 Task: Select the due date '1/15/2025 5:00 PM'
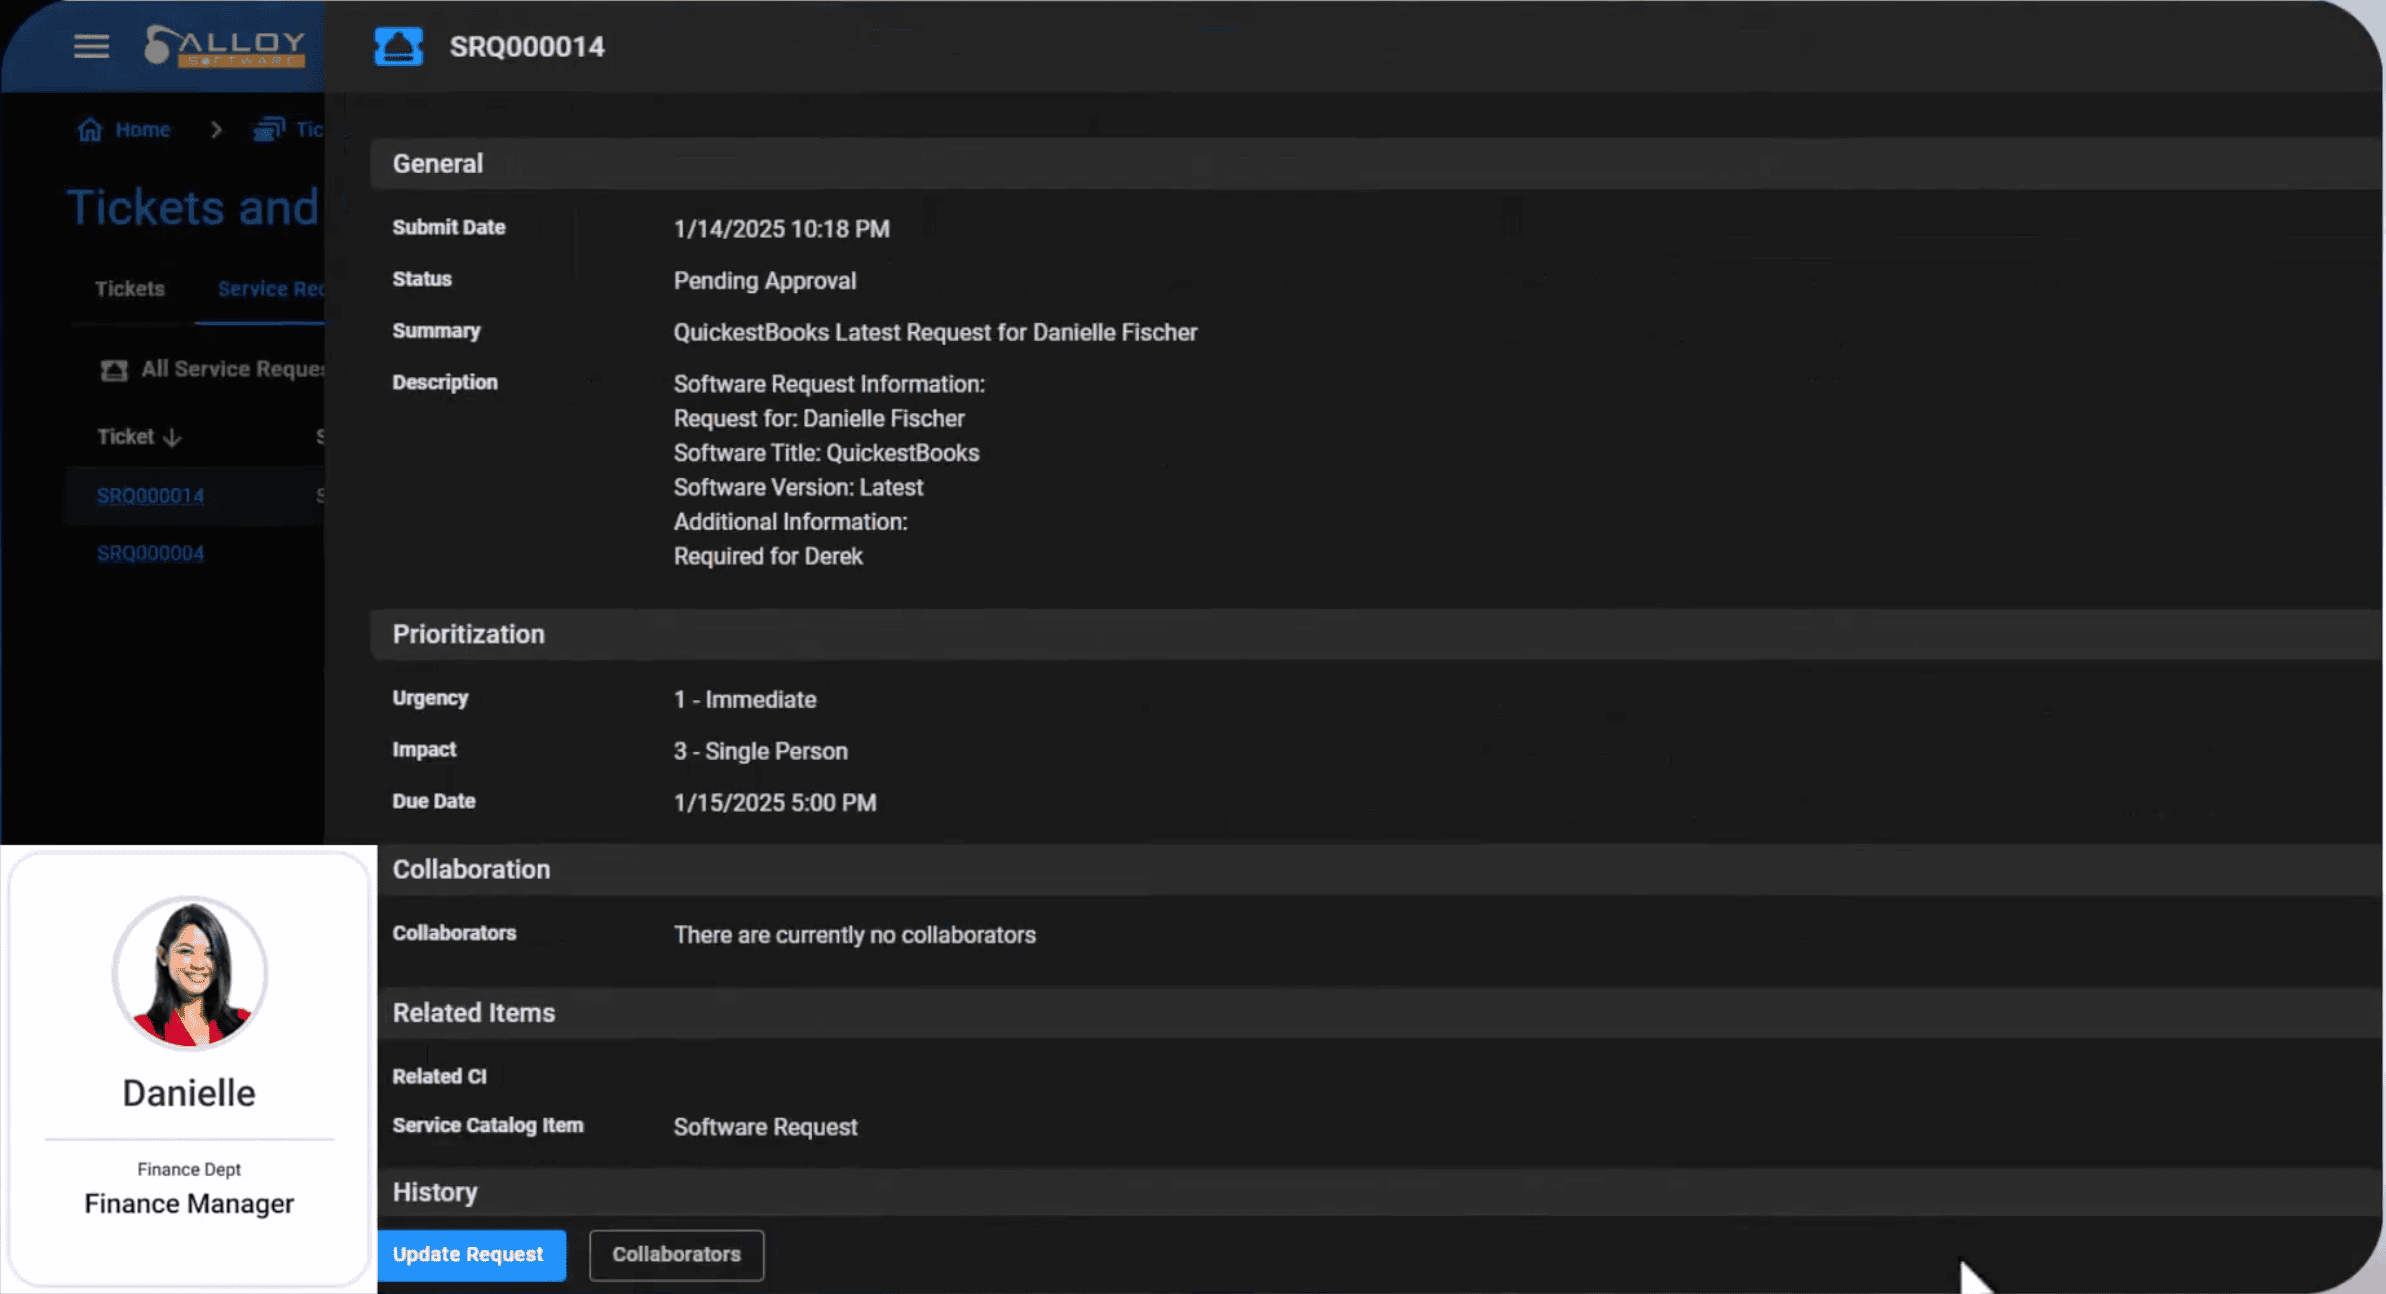click(x=775, y=804)
